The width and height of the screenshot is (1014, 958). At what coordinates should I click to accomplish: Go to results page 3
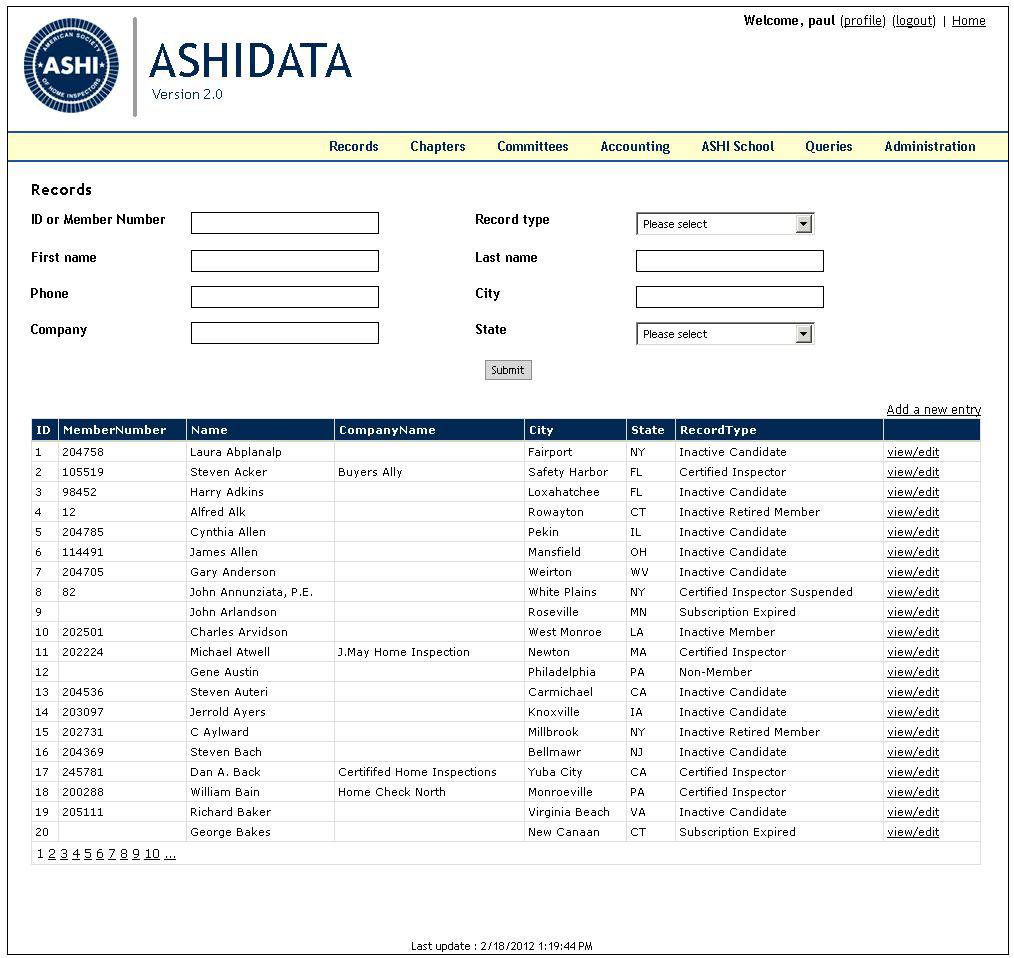(x=64, y=855)
